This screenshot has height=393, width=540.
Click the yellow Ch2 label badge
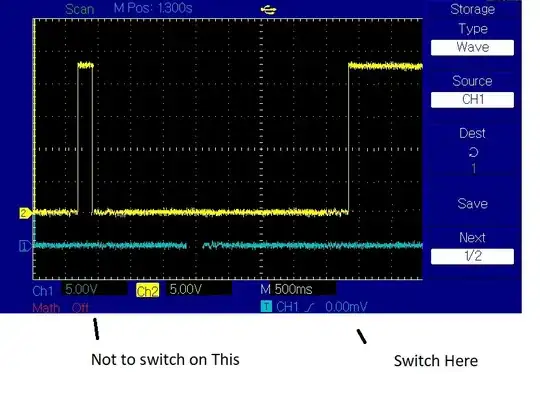(147, 291)
